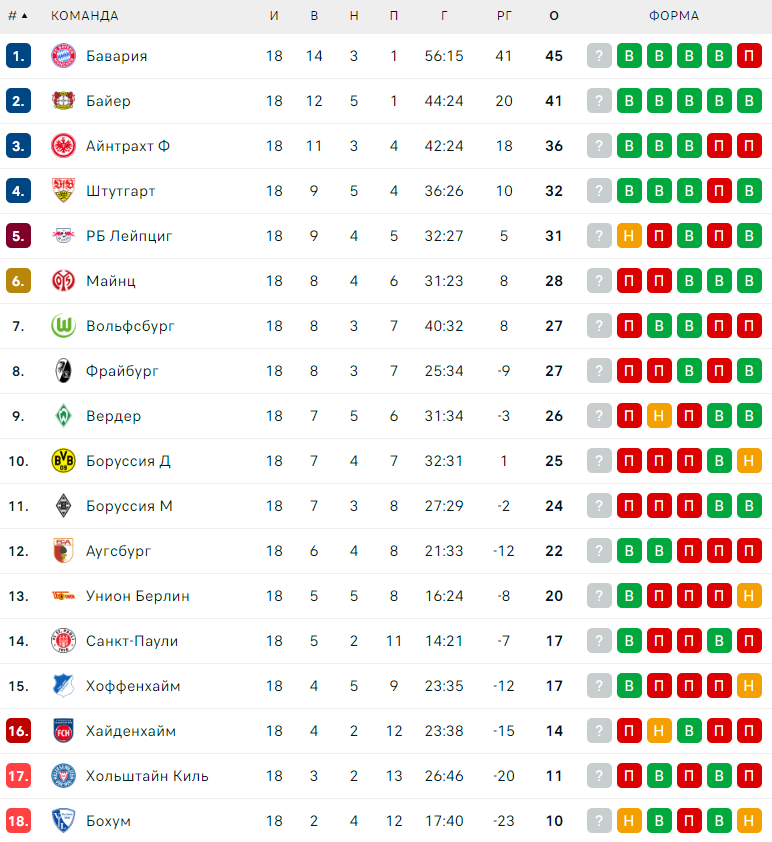772x842 pixels.
Task: Click the Бавария club logo
Action: (x=63, y=56)
